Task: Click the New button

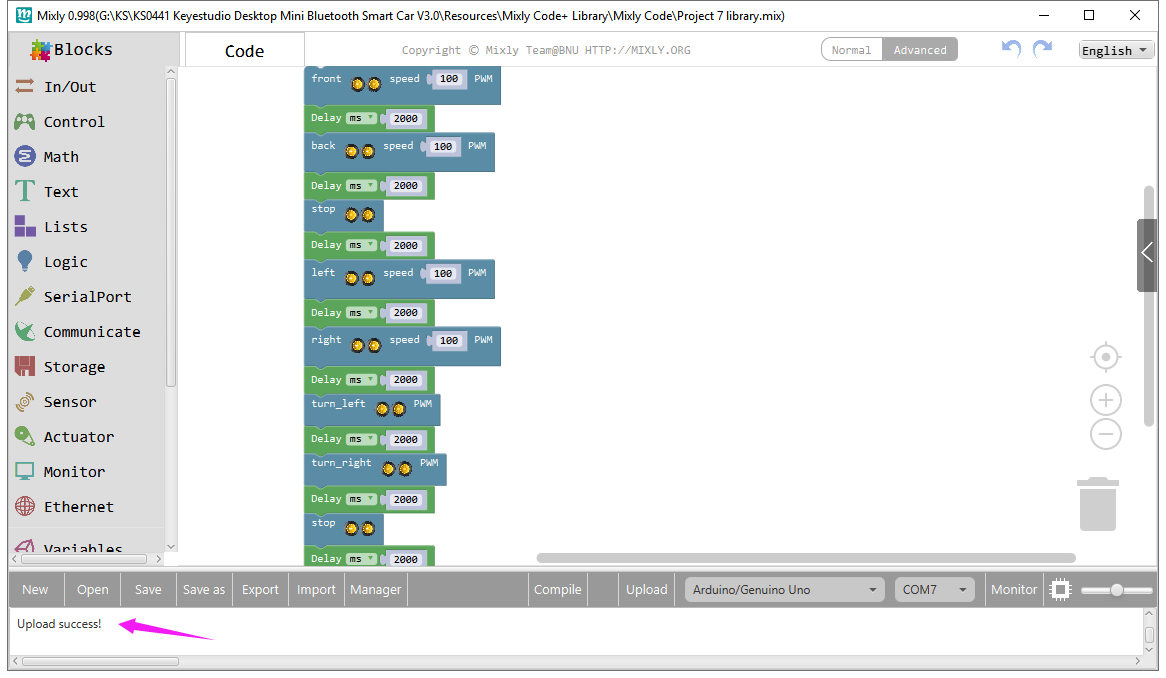Action: (x=35, y=590)
